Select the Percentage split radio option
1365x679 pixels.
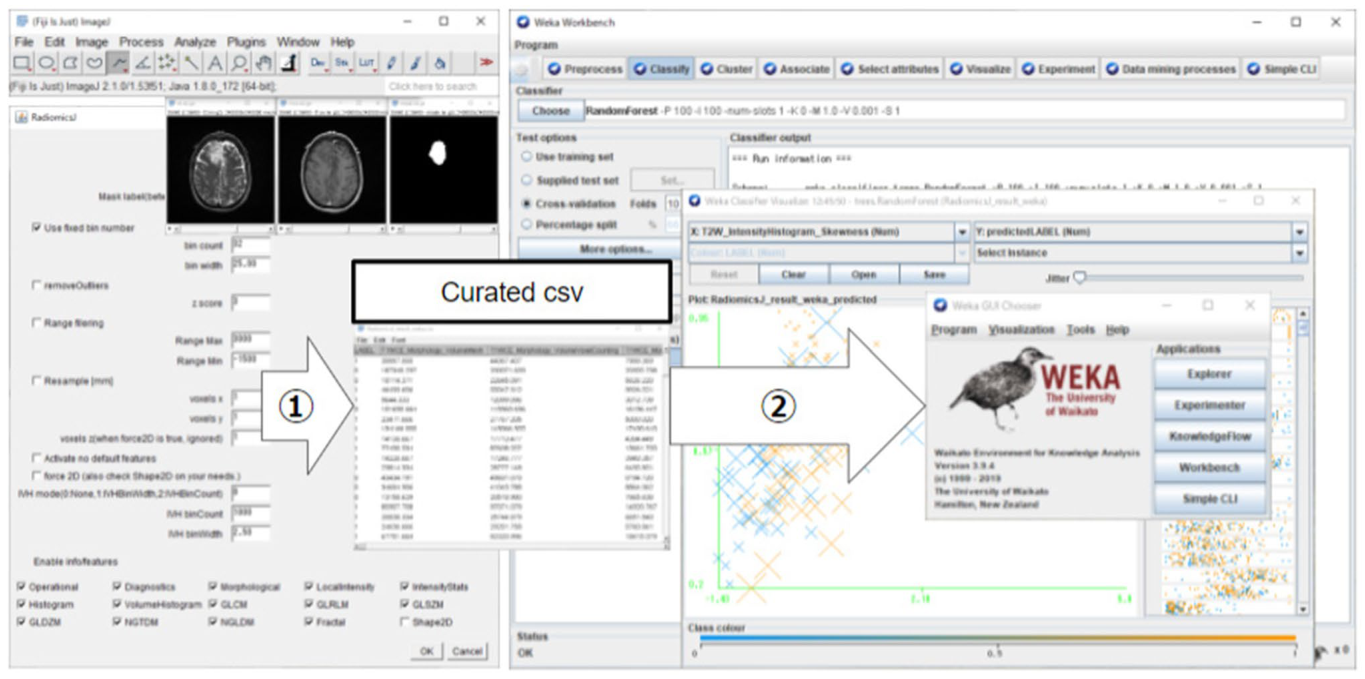[x=526, y=225]
